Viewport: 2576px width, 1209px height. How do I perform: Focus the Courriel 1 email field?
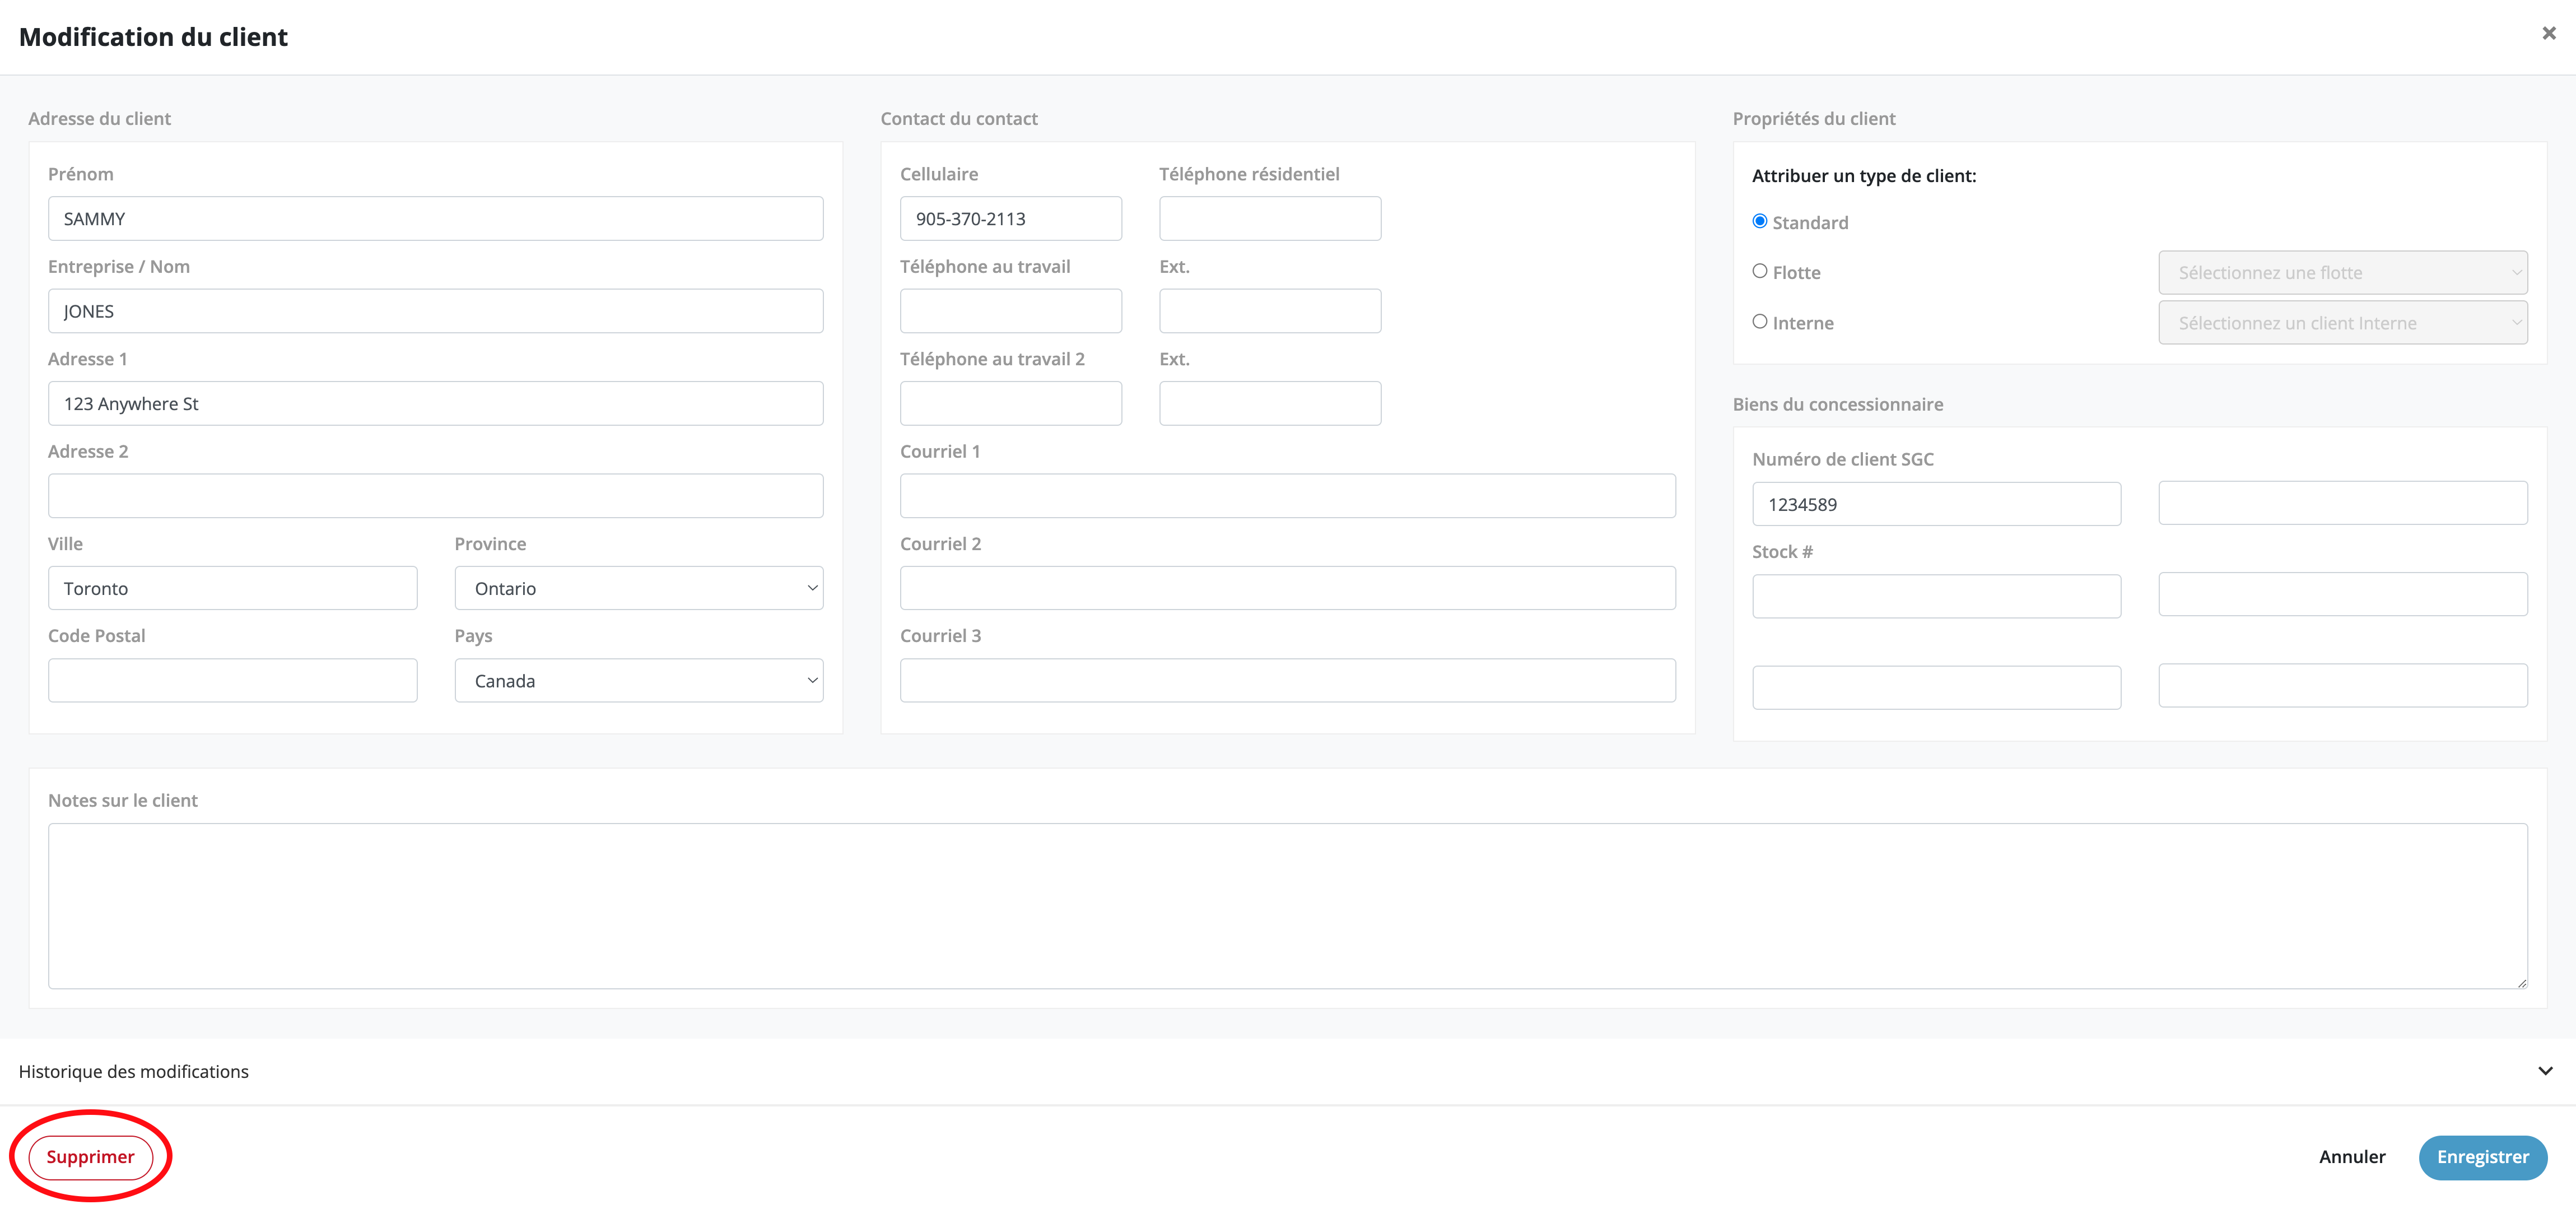[x=1287, y=496]
